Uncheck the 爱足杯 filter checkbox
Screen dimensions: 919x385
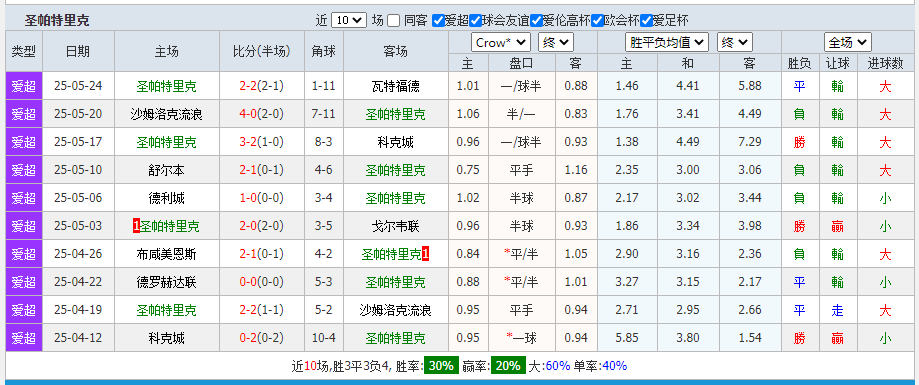coord(646,21)
